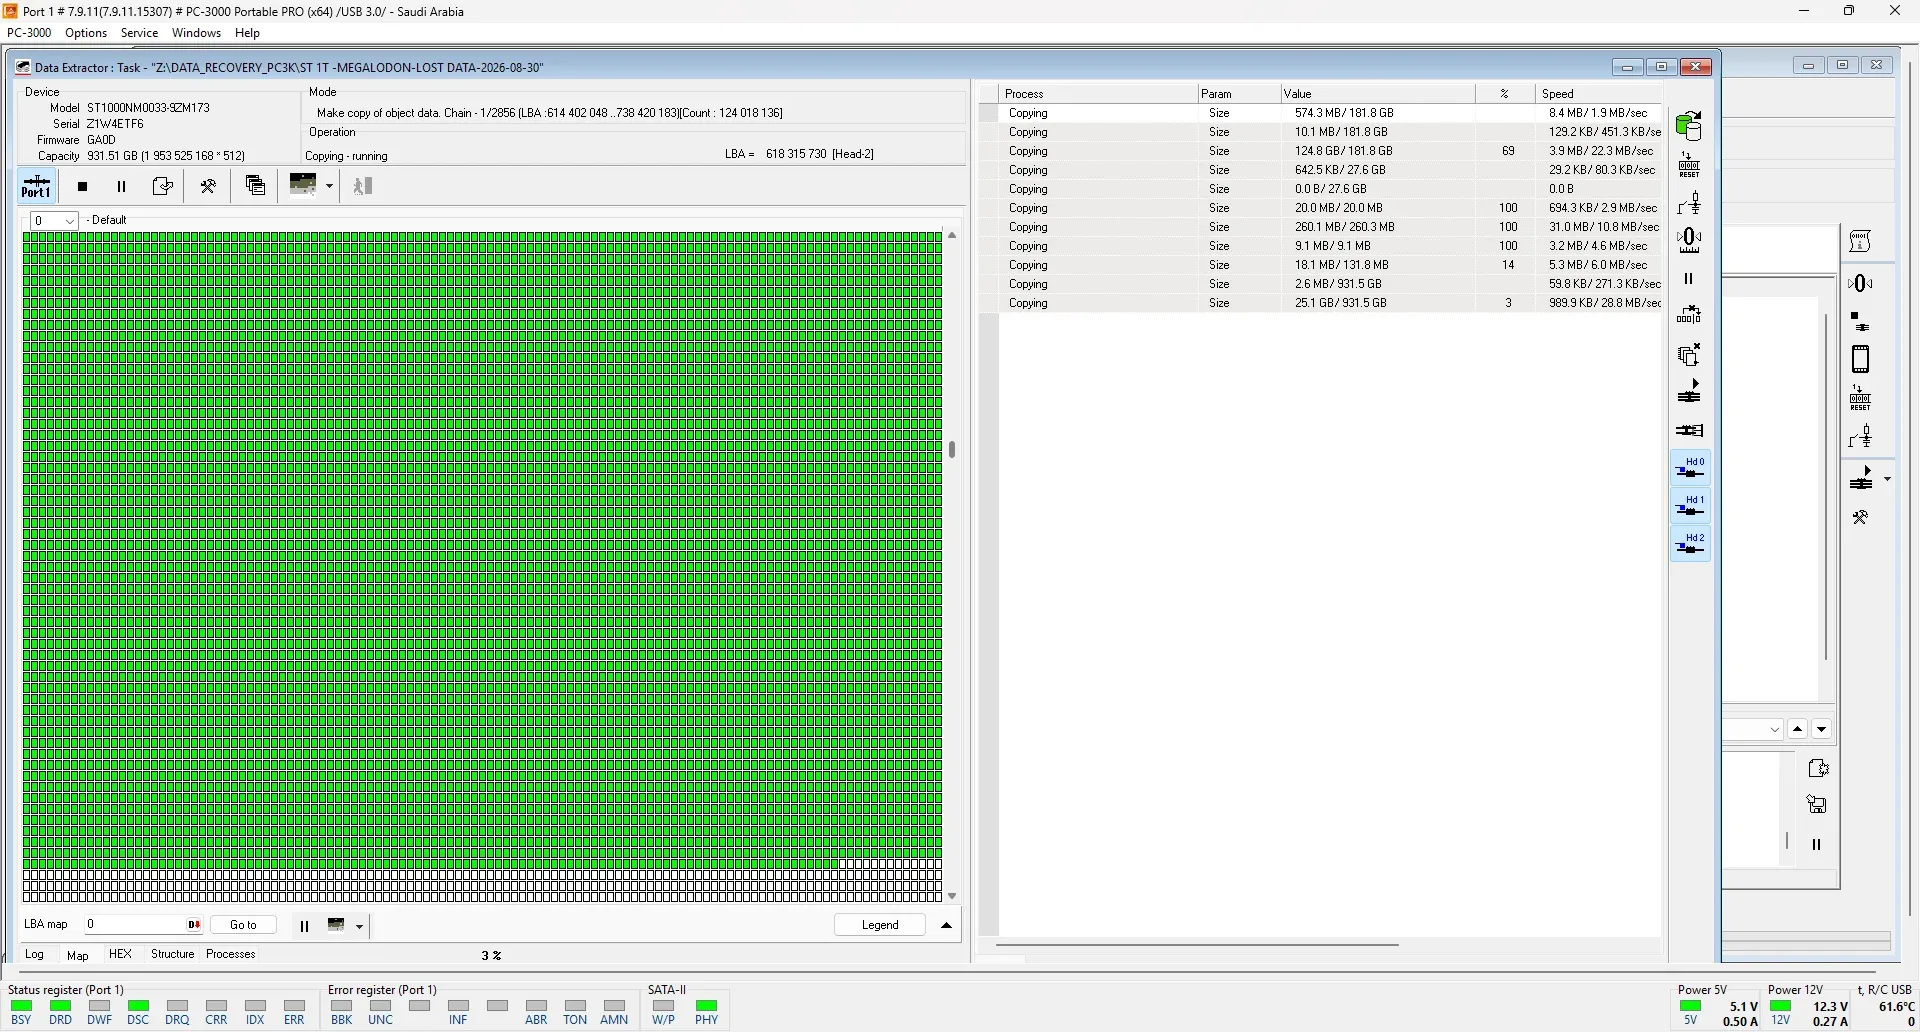Open the Windows menu
Screen dimensions: 1920x1032
pyautogui.click(x=196, y=33)
